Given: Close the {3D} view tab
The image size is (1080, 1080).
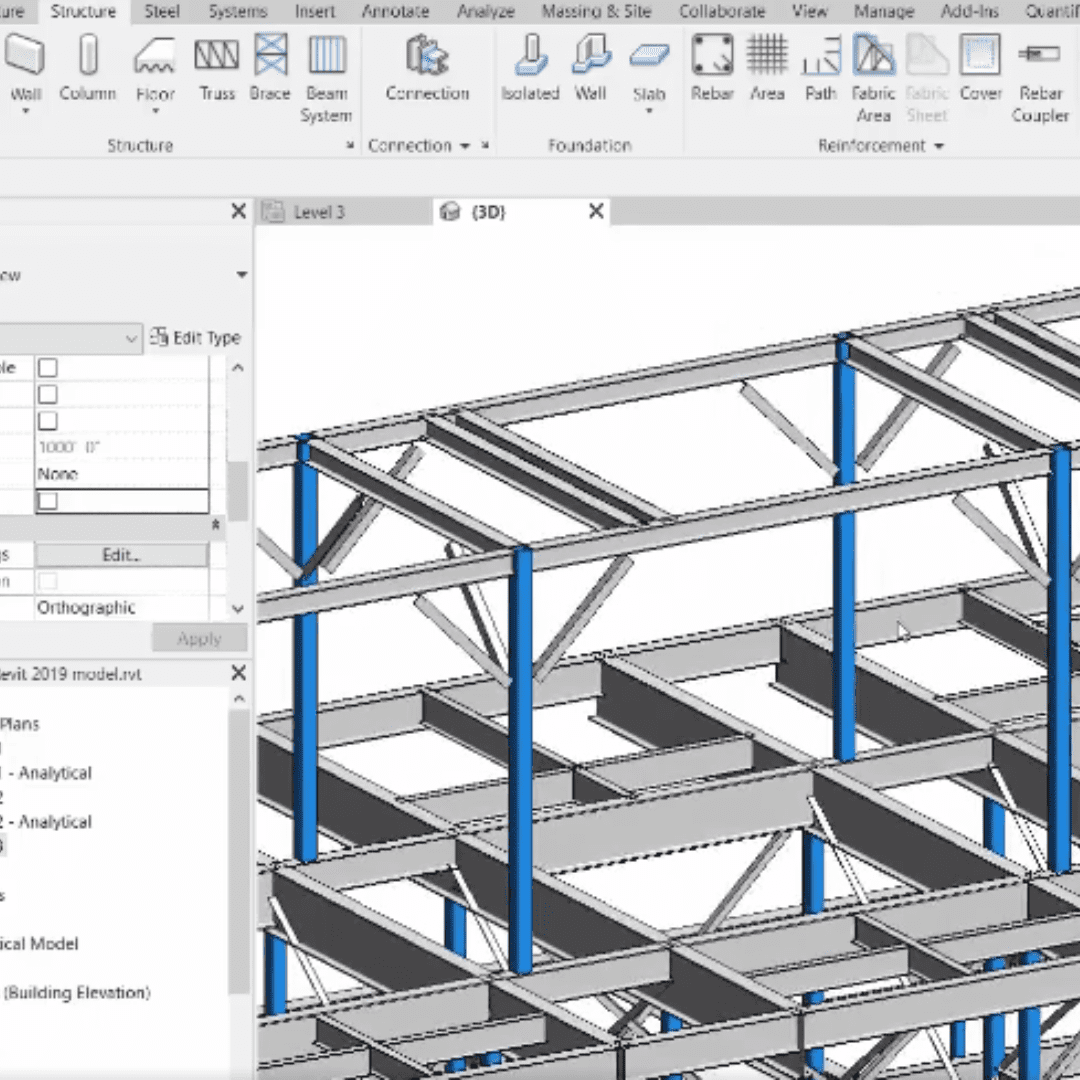Looking at the screenshot, I should point(596,211).
